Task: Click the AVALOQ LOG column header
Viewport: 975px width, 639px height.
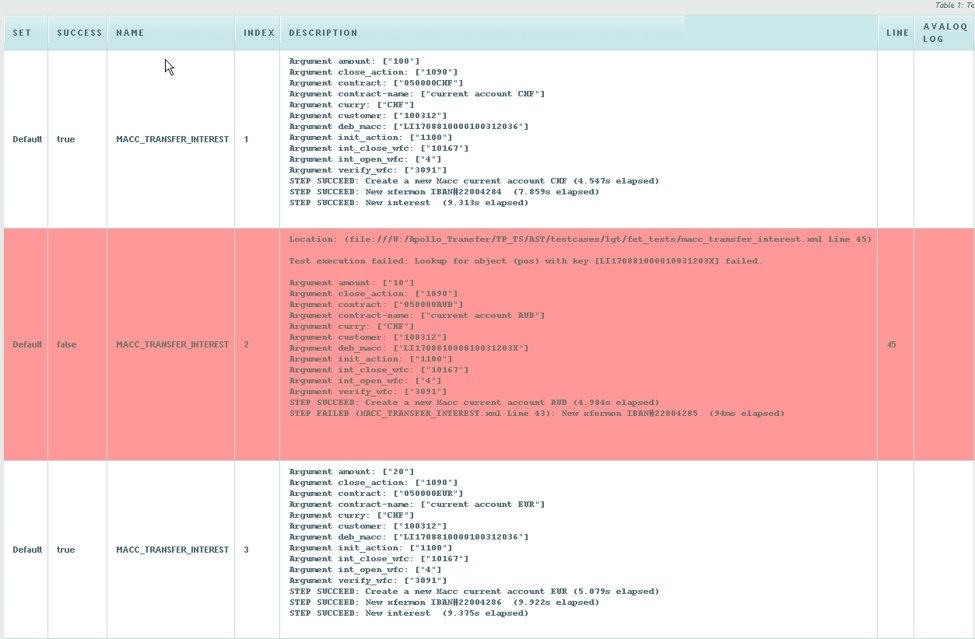Action: tap(945, 32)
